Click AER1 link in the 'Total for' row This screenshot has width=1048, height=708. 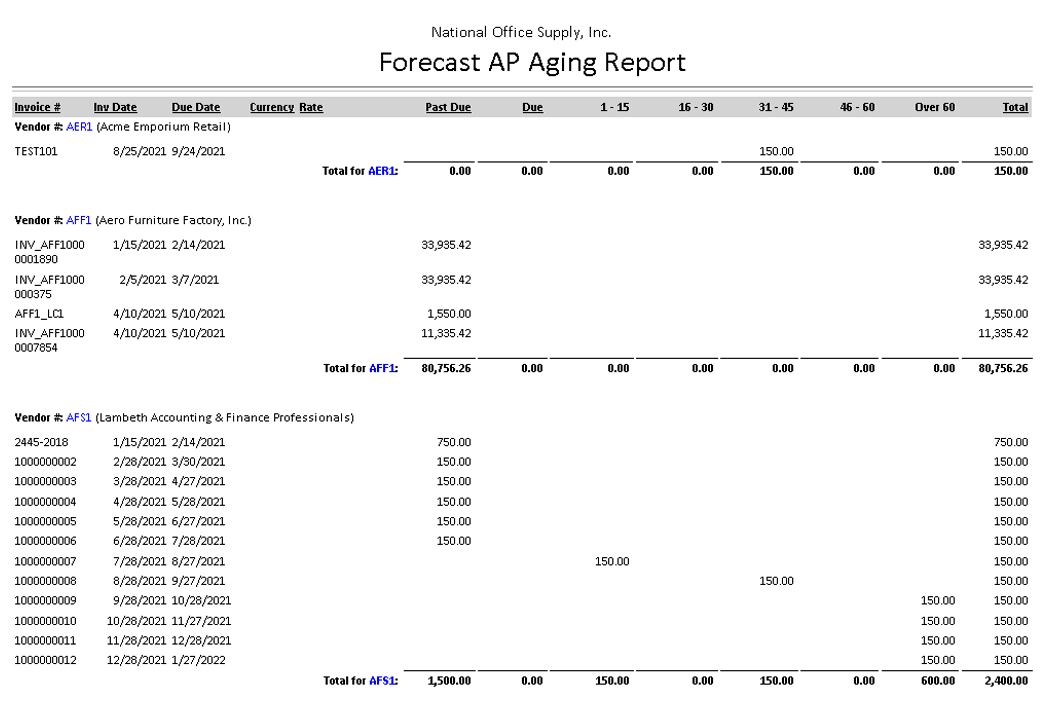[382, 171]
